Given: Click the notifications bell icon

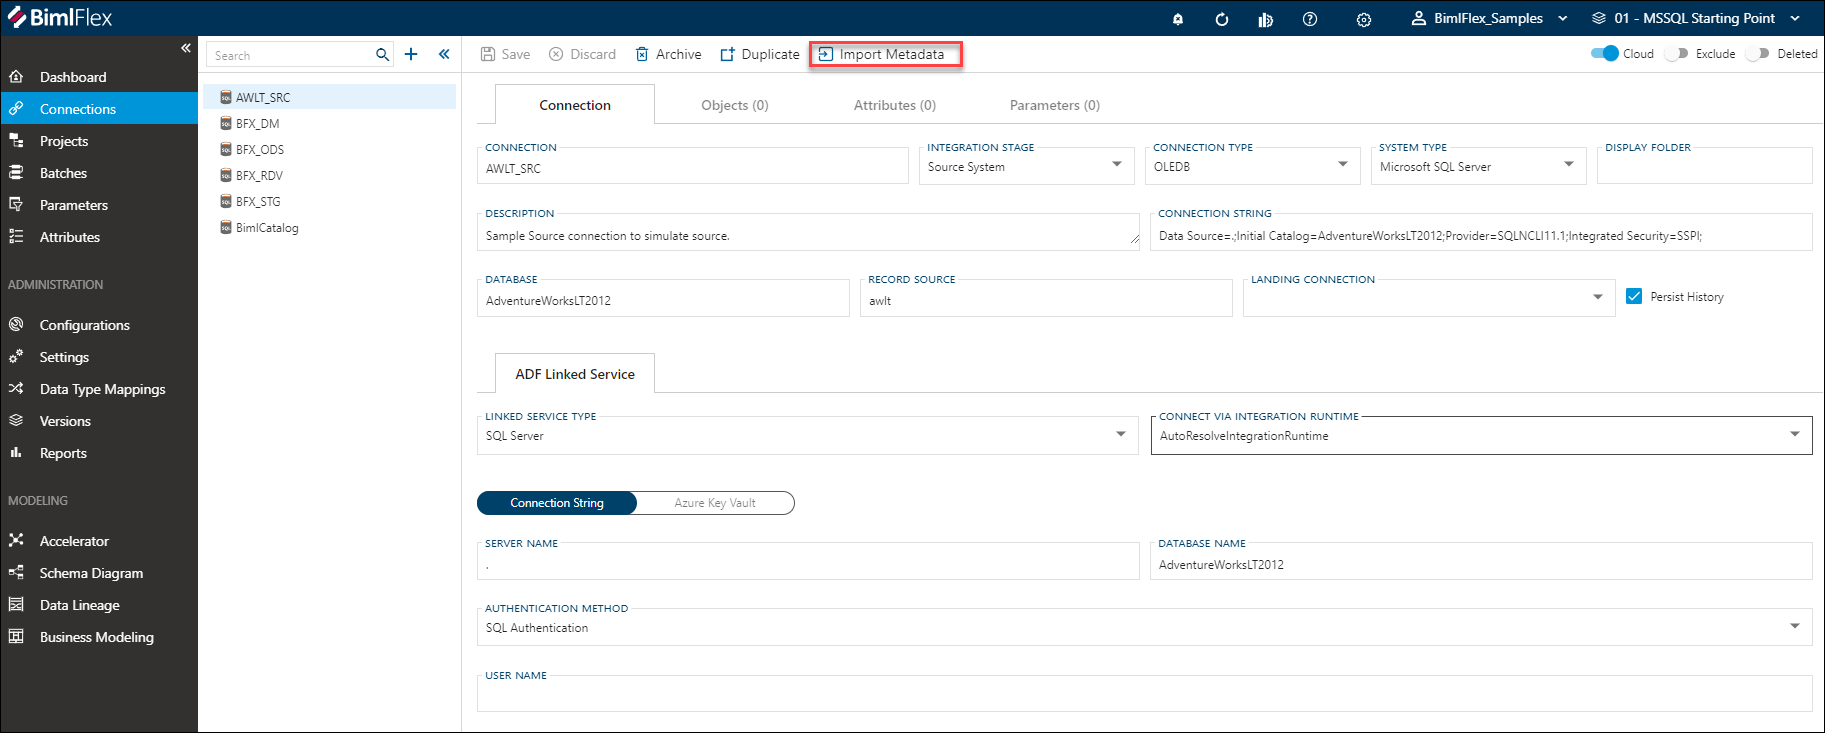Looking at the screenshot, I should click(x=1178, y=19).
